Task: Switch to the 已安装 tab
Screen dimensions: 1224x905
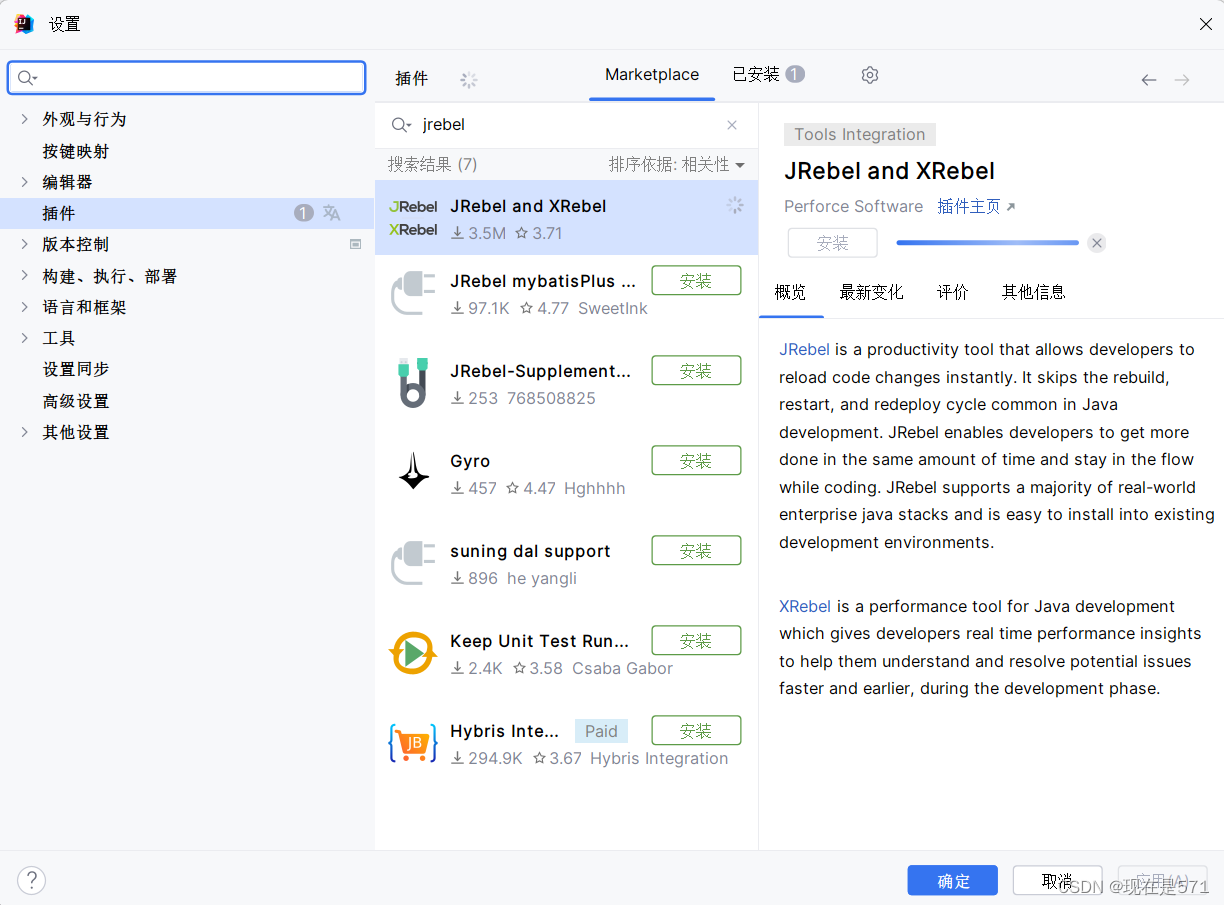Action: (x=768, y=75)
